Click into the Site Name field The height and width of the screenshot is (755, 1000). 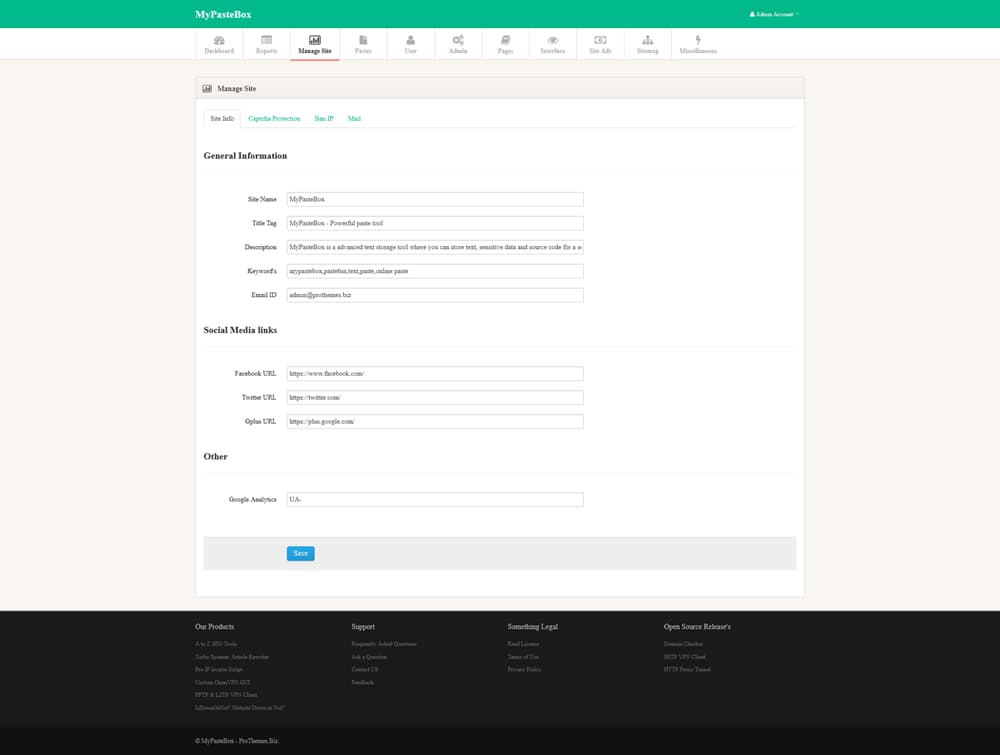[x=434, y=200]
